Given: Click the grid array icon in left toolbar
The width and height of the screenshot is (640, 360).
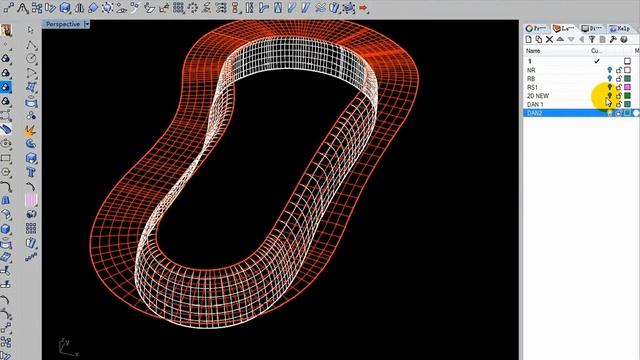Looking at the screenshot, I should (31, 228).
